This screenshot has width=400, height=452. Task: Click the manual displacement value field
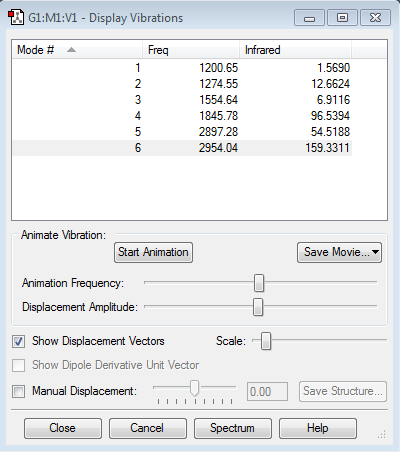[x=267, y=391]
